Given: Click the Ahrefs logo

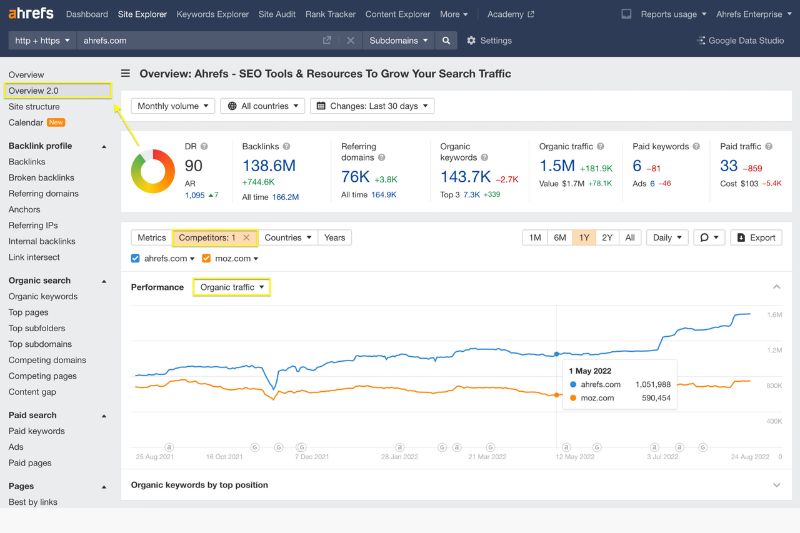Looking at the screenshot, I should point(30,14).
